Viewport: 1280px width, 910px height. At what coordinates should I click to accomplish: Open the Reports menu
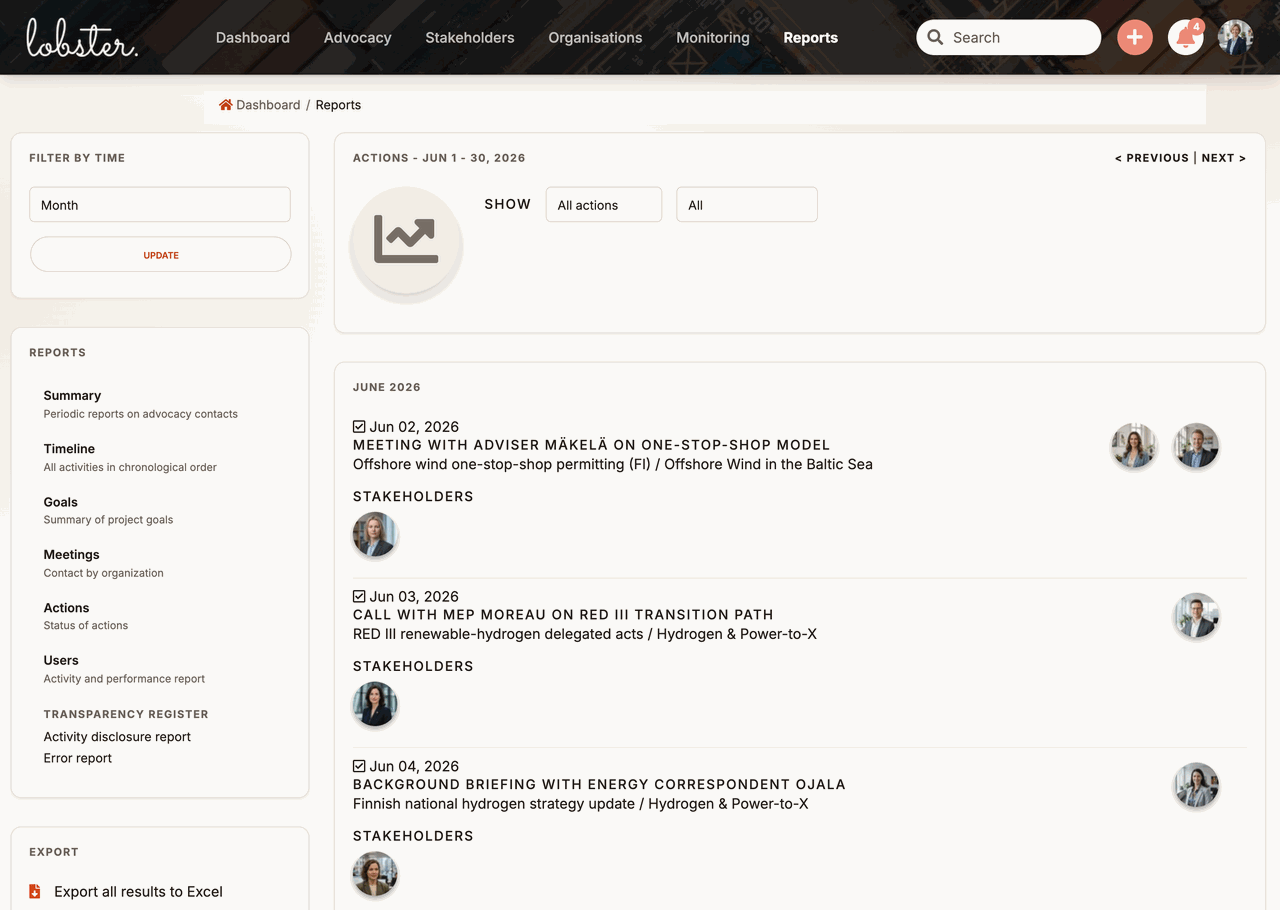(811, 38)
